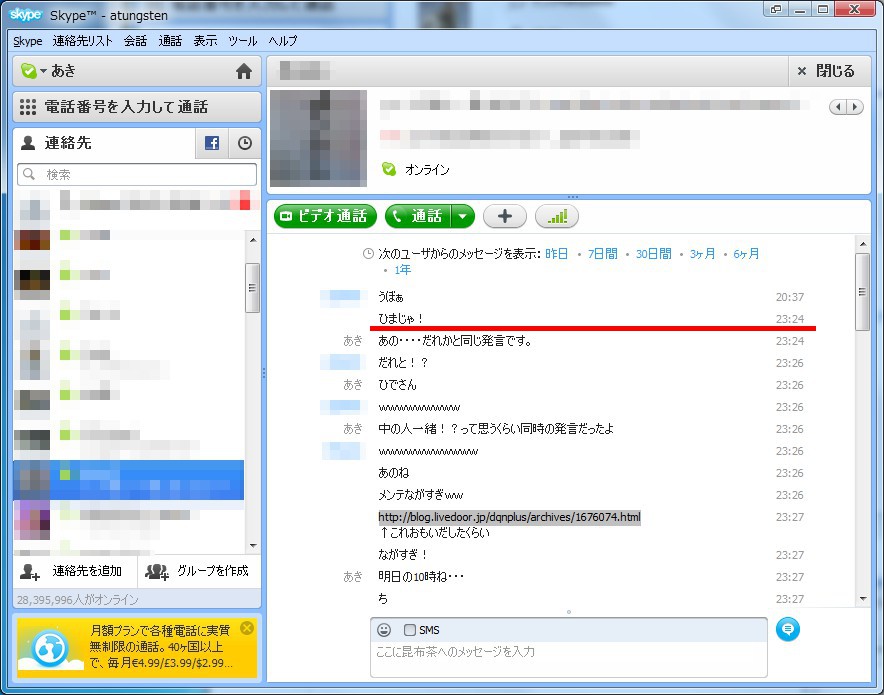
Task: Click the contact list scrollbar thumb
Action: click(253, 287)
